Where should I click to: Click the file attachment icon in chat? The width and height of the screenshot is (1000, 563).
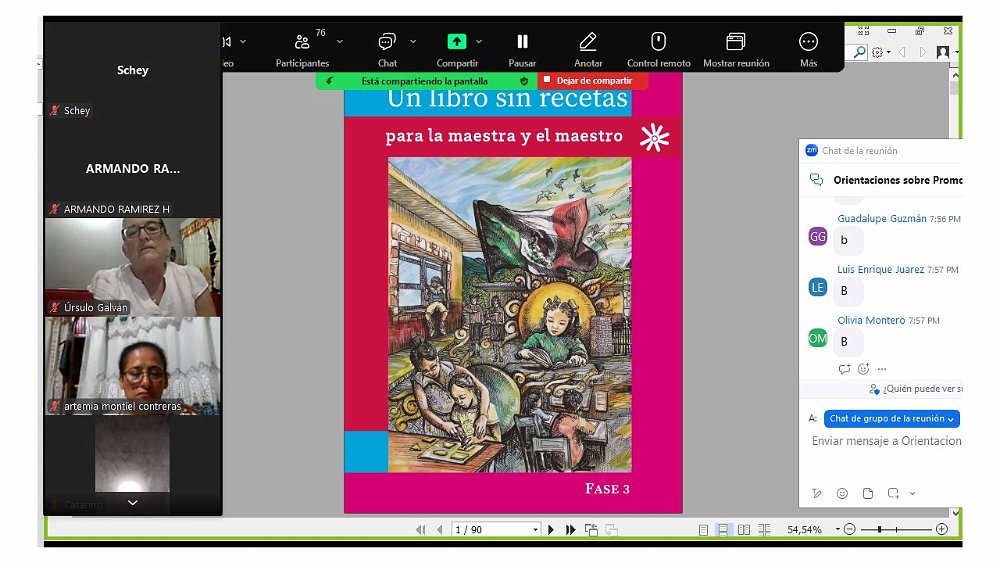(867, 493)
